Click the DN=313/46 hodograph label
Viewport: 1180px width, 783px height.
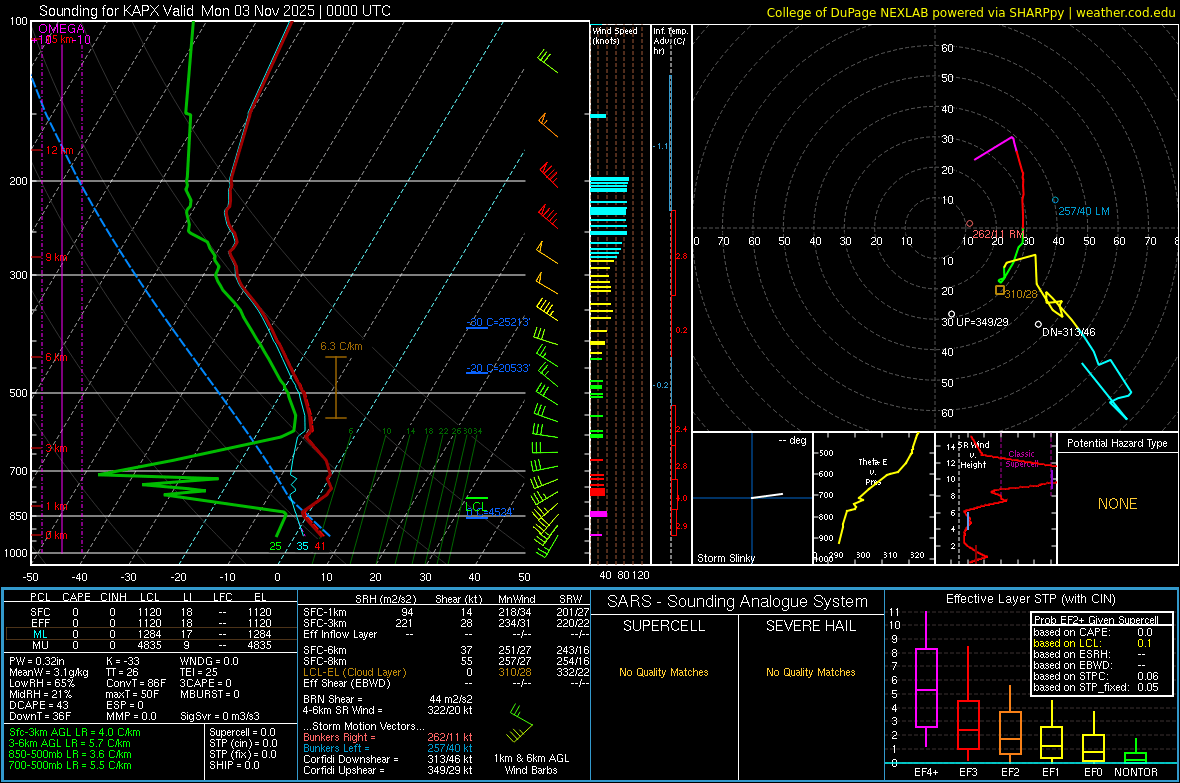[1069, 332]
